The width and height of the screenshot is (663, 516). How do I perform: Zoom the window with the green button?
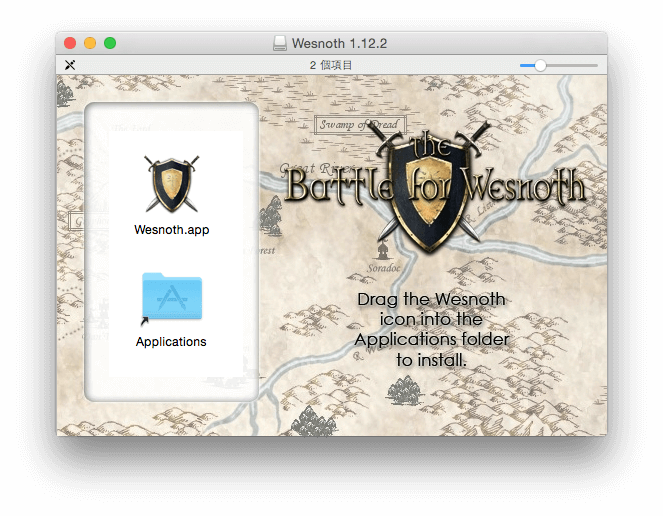(110, 43)
